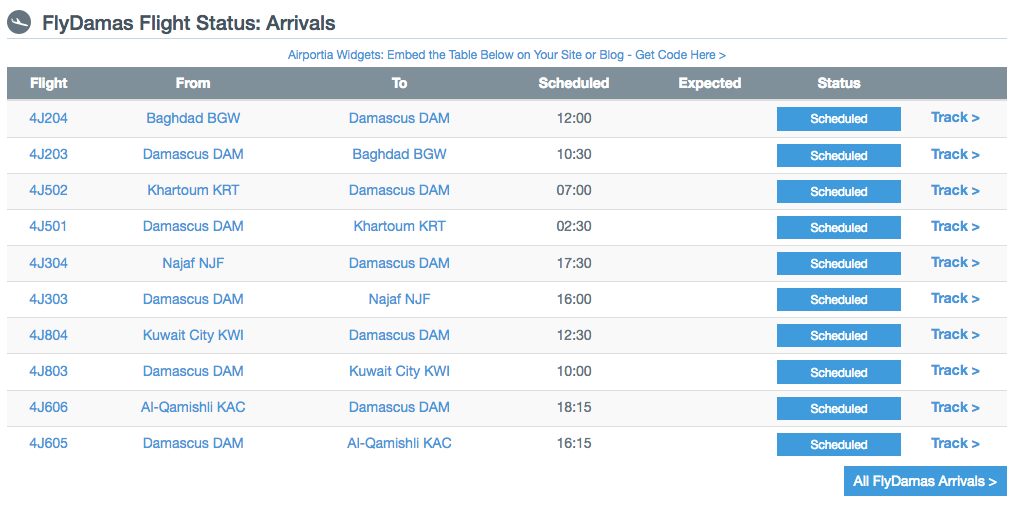
Task: Track flight 4J203 to Baghdad
Action: [x=955, y=155]
